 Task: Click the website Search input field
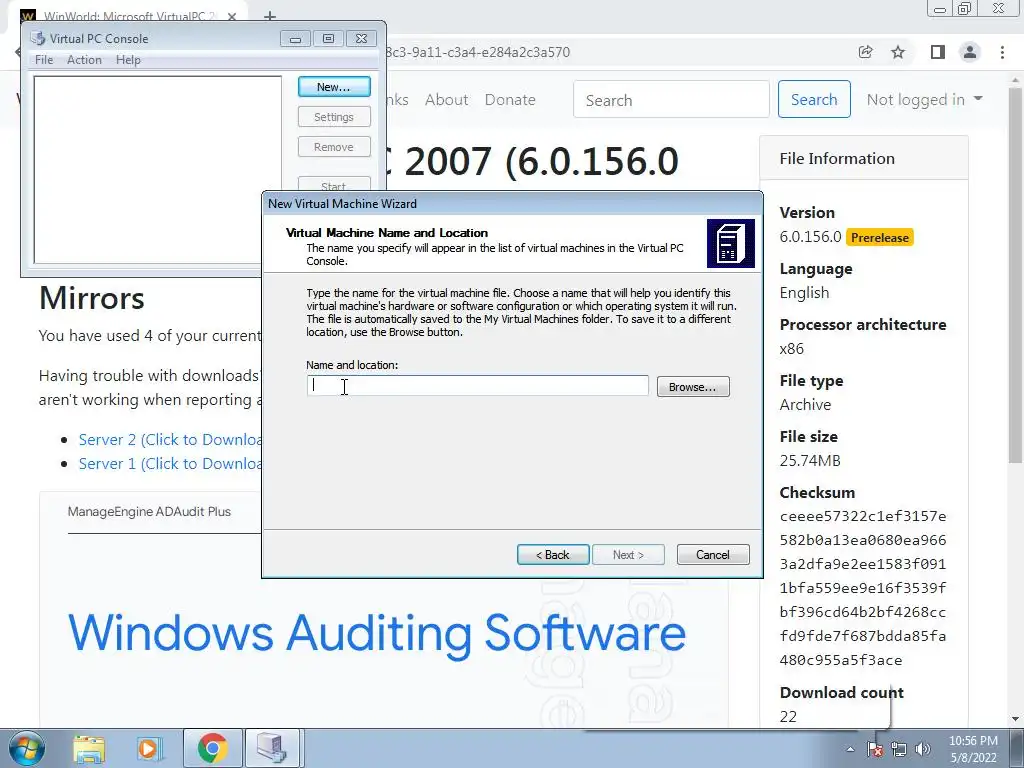point(671,99)
